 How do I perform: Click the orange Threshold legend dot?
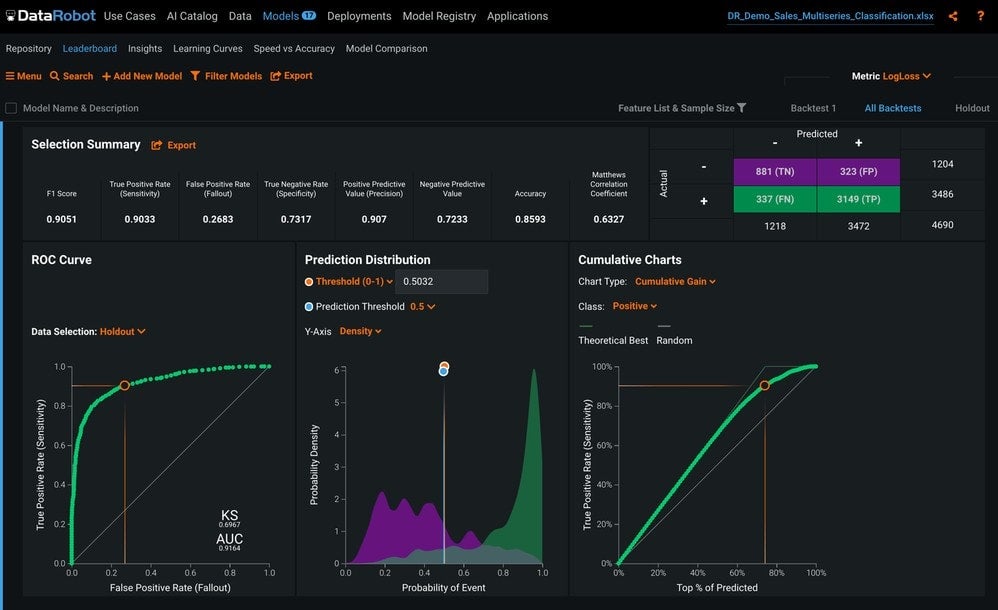[309, 281]
